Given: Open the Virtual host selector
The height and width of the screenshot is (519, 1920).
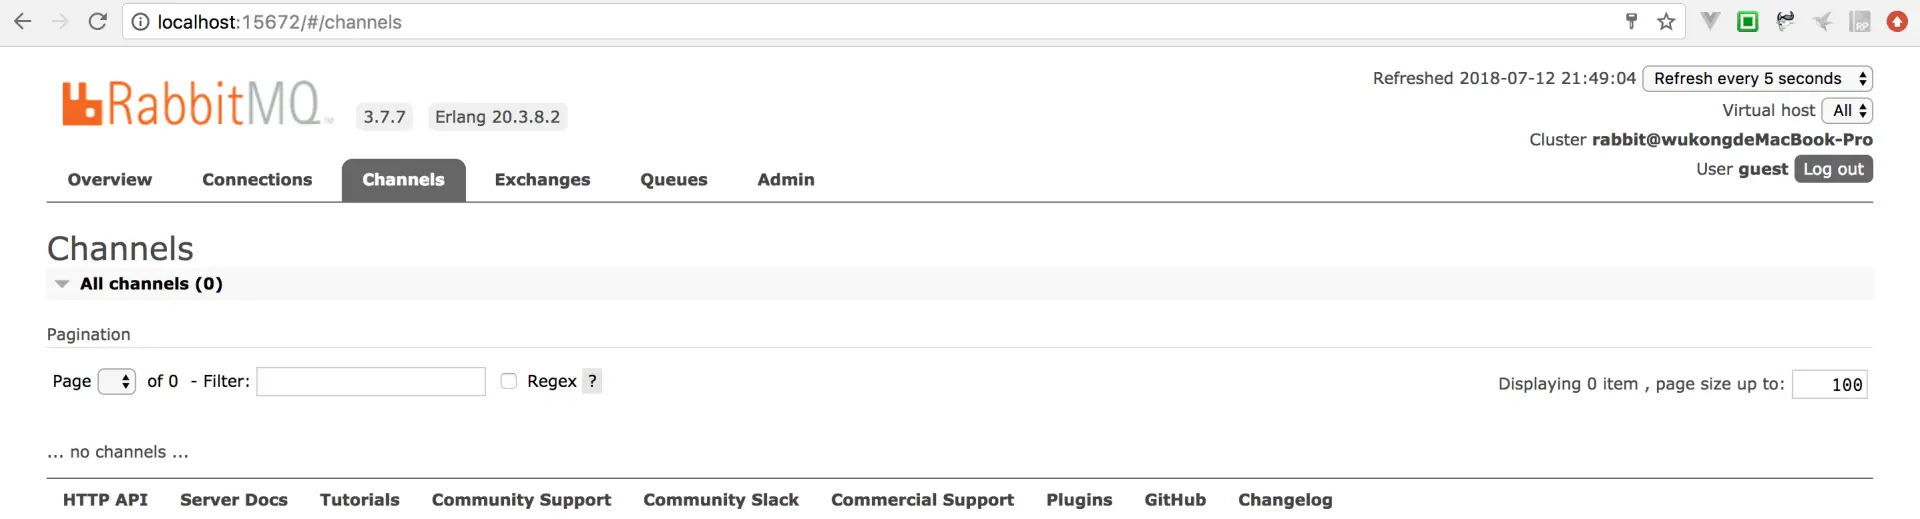Looking at the screenshot, I should (1846, 110).
